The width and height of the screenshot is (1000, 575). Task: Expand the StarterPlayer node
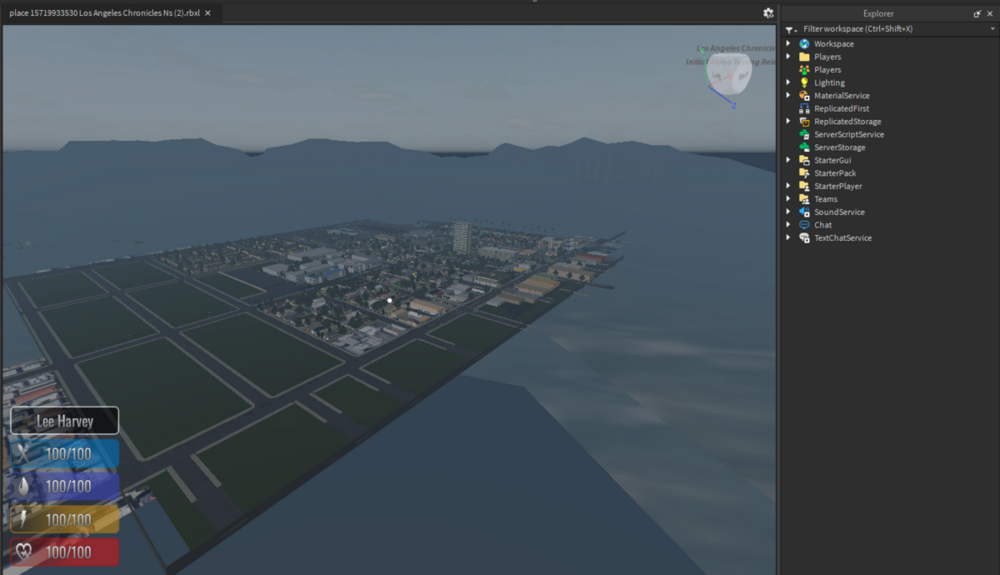(788, 186)
